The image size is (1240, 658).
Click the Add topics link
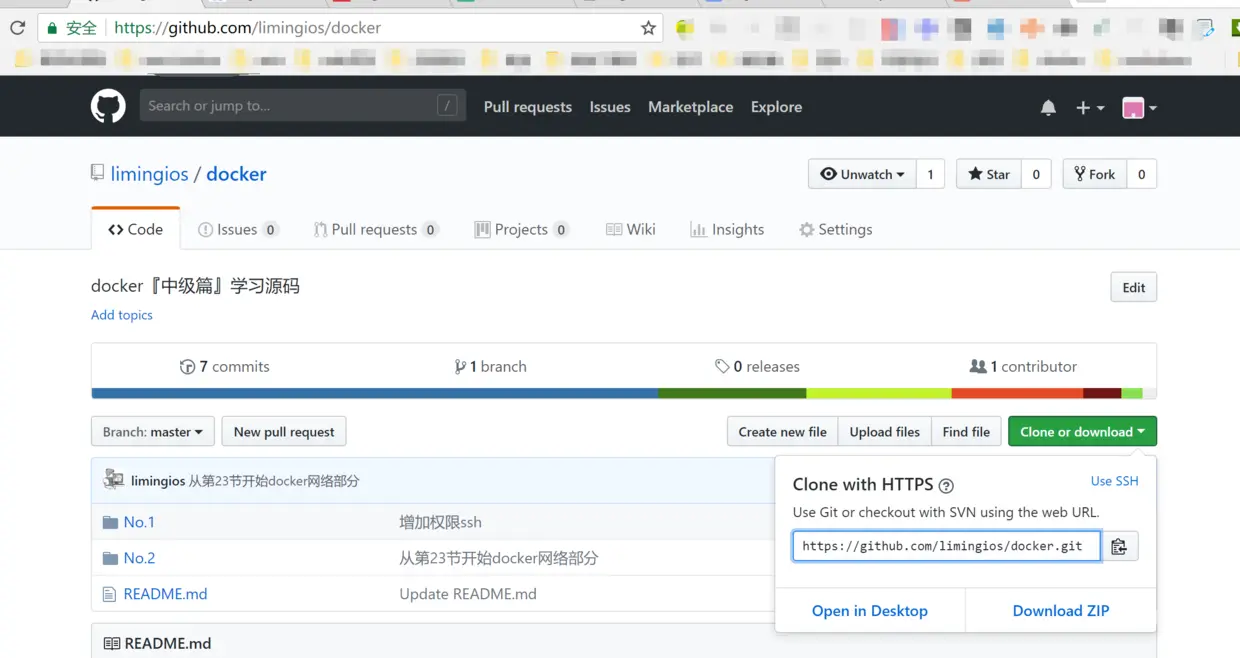(x=122, y=315)
